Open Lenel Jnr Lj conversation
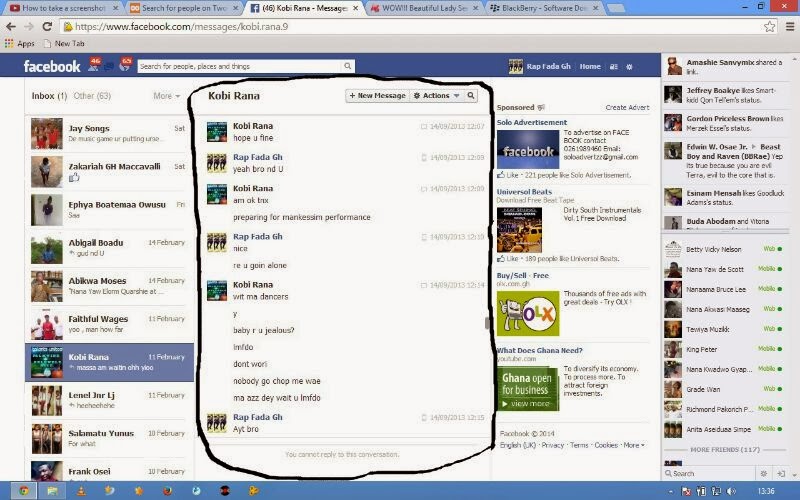Viewport: 800px width, 500px height. pos(109,400)
